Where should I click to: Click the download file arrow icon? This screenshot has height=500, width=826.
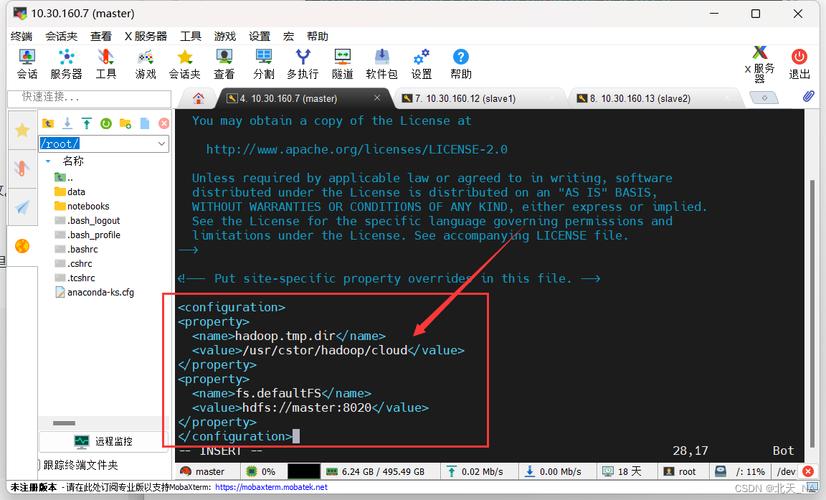click(67, 123)
